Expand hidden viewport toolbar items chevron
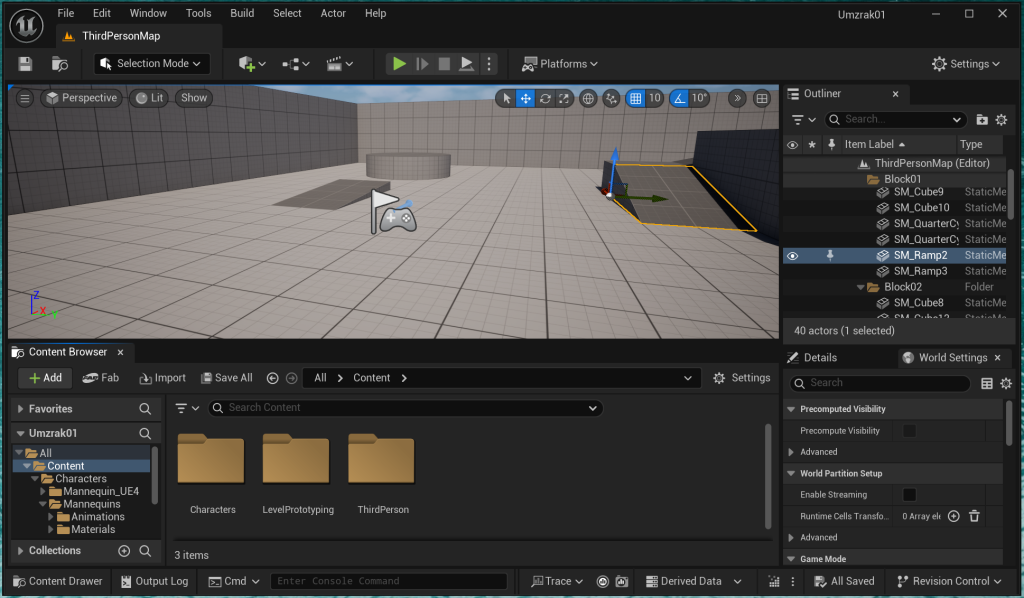Image resolution: width=1024 pixels, height=598 pixels. (737, 99)
